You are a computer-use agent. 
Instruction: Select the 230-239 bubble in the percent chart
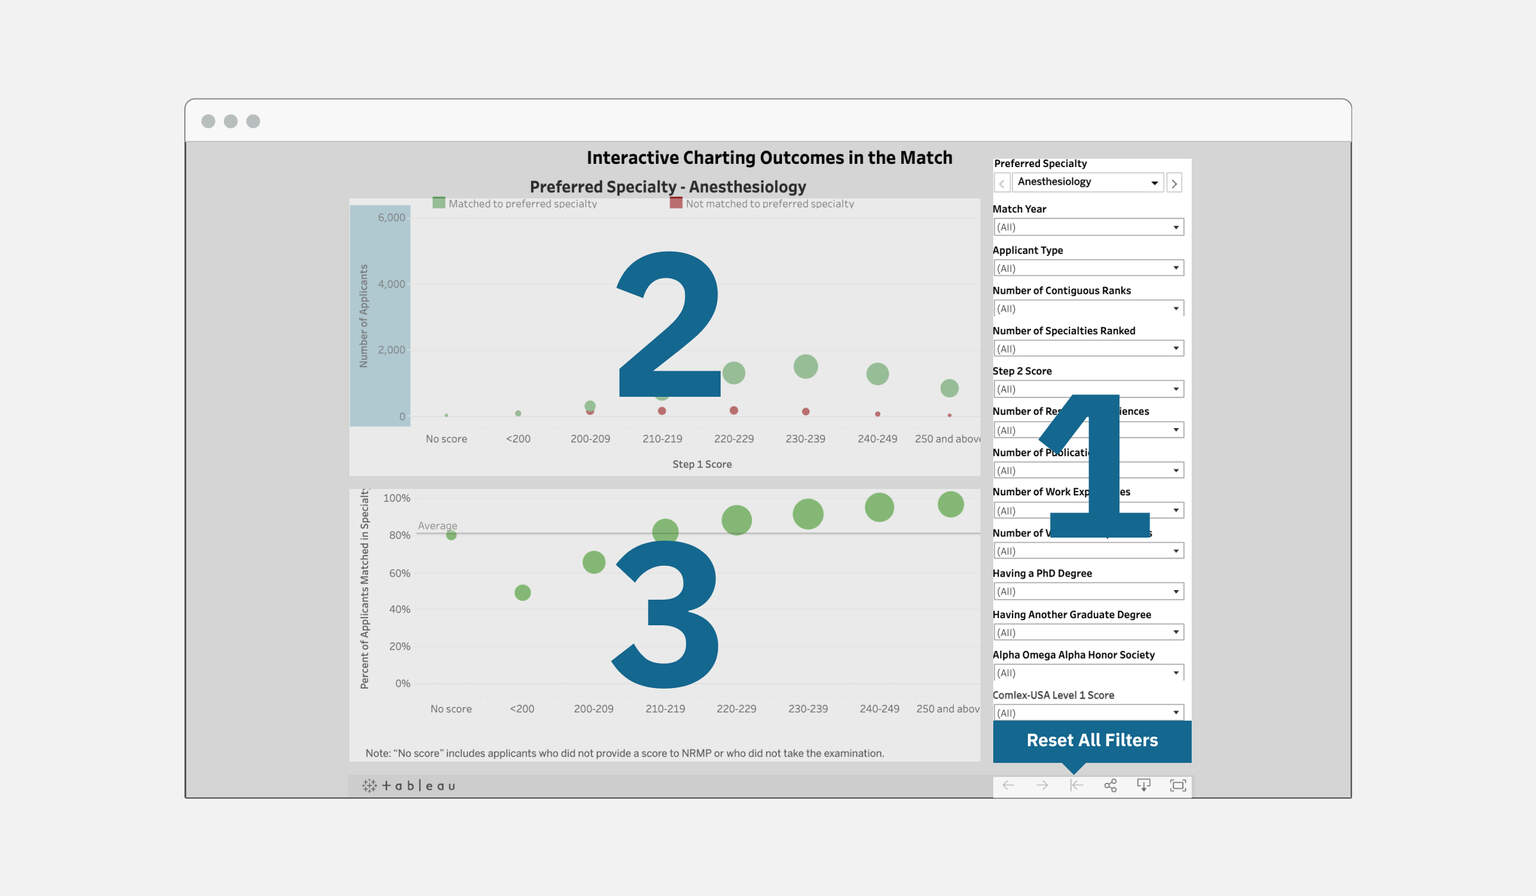click(808, 514)
